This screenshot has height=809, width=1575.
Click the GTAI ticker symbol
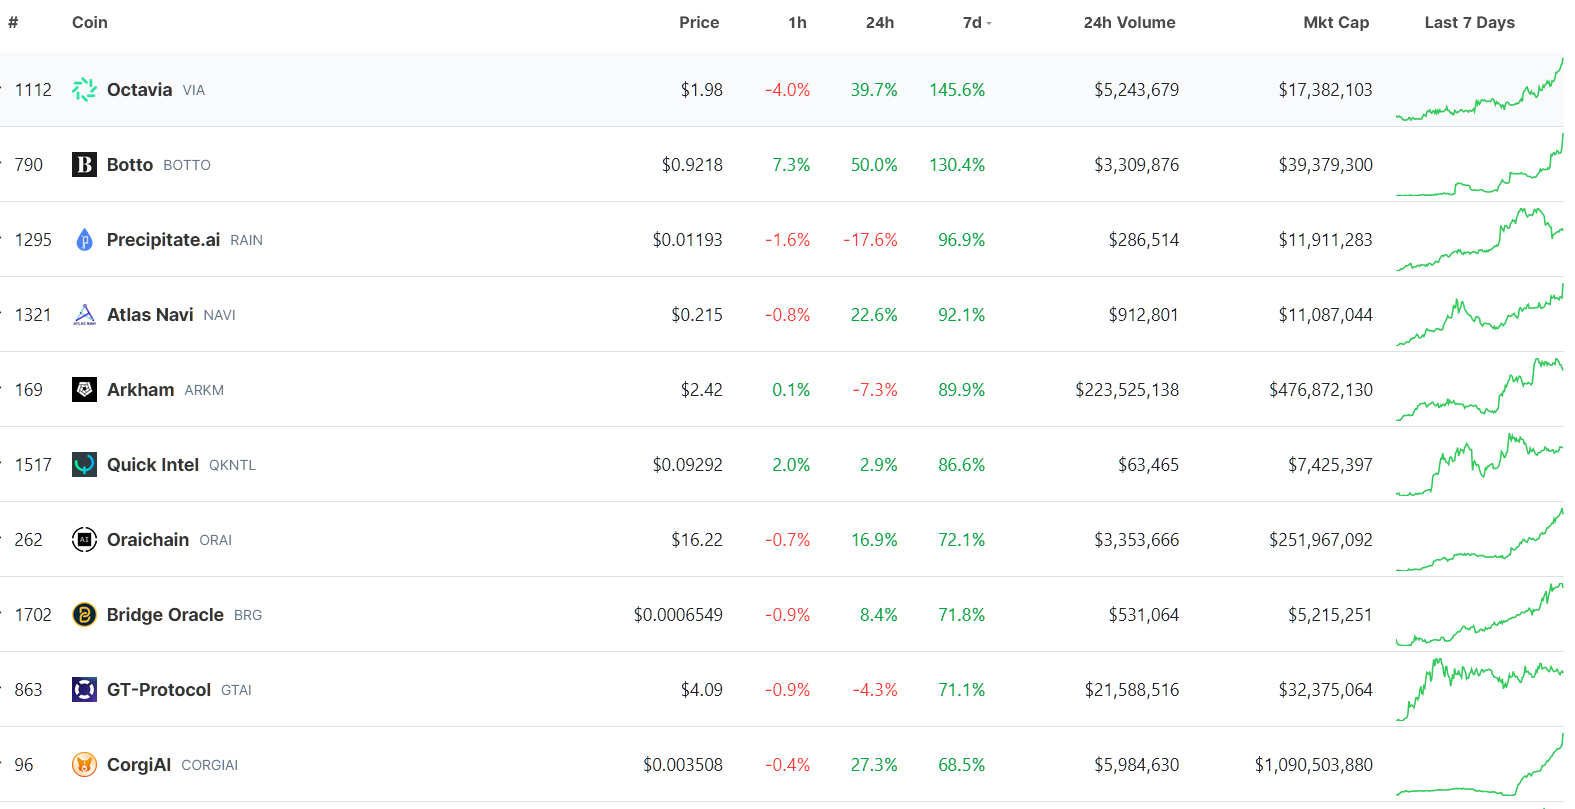click(x=236, y=691)
